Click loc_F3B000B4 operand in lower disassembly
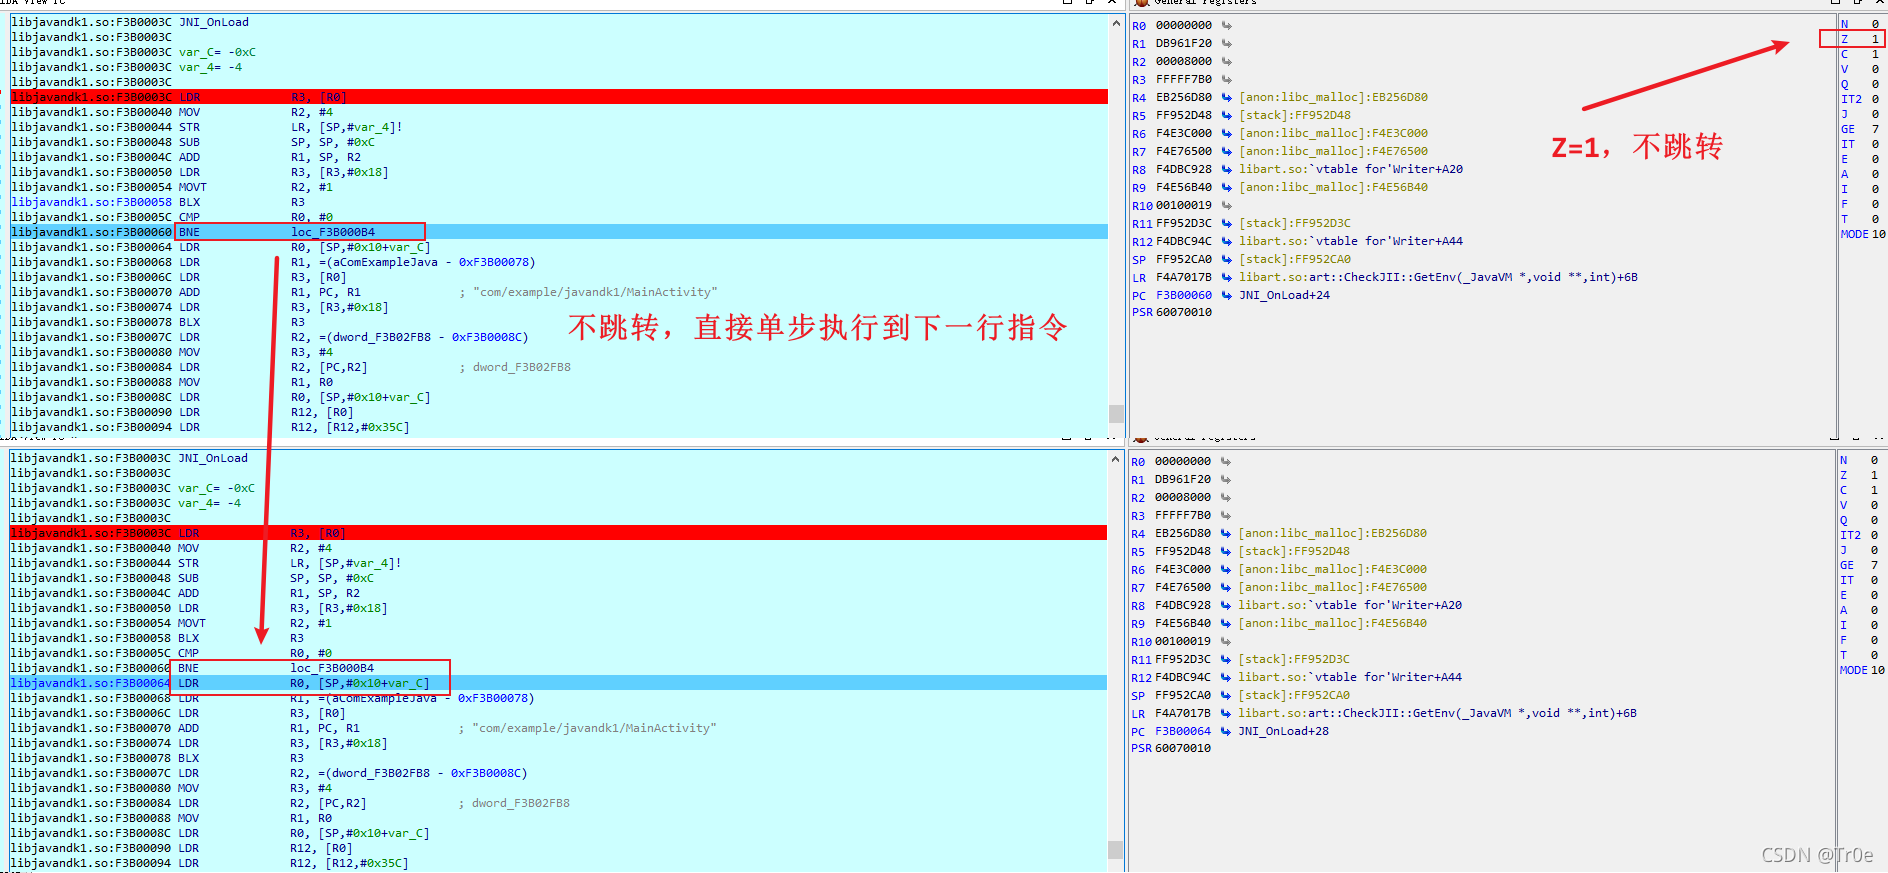Screen dimensions: 1888x873 coord(332,668)
